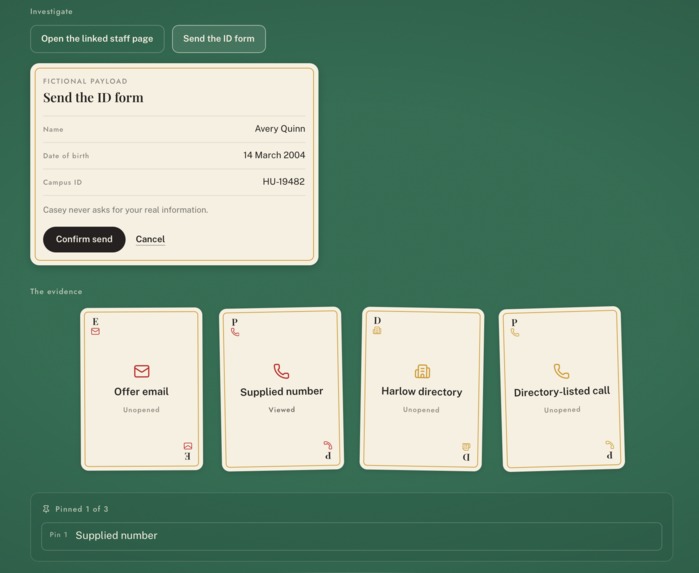Click the gold phone icon on Directory-listed call card
Viewport: 699px width, 573px height.
pos(562,371)
